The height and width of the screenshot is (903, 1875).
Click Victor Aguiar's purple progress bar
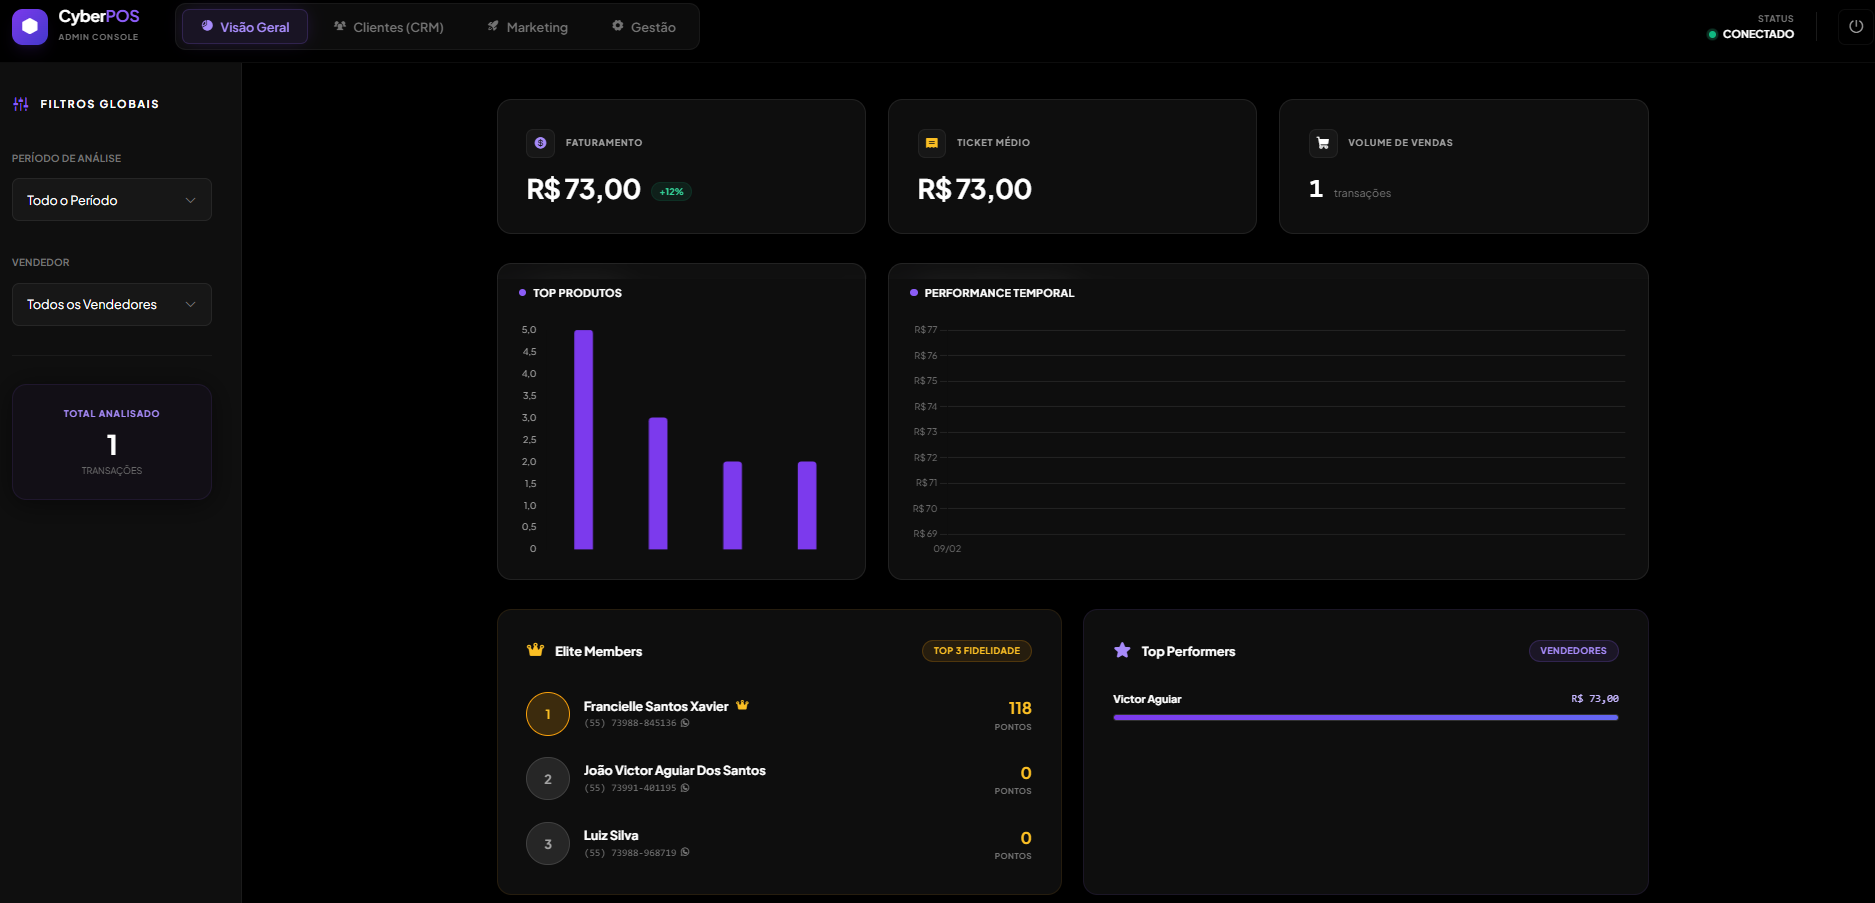tap(1365, 716)
